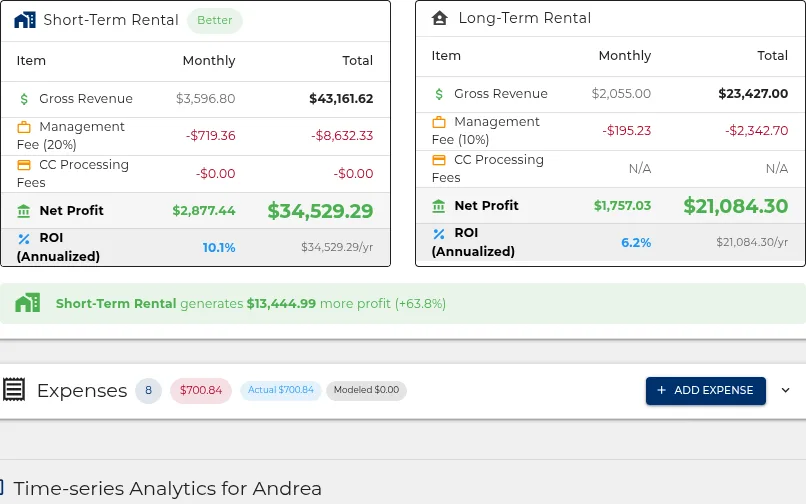
Task: Click the Short-Term Rental building icon
Action: [x=25, y=20]
